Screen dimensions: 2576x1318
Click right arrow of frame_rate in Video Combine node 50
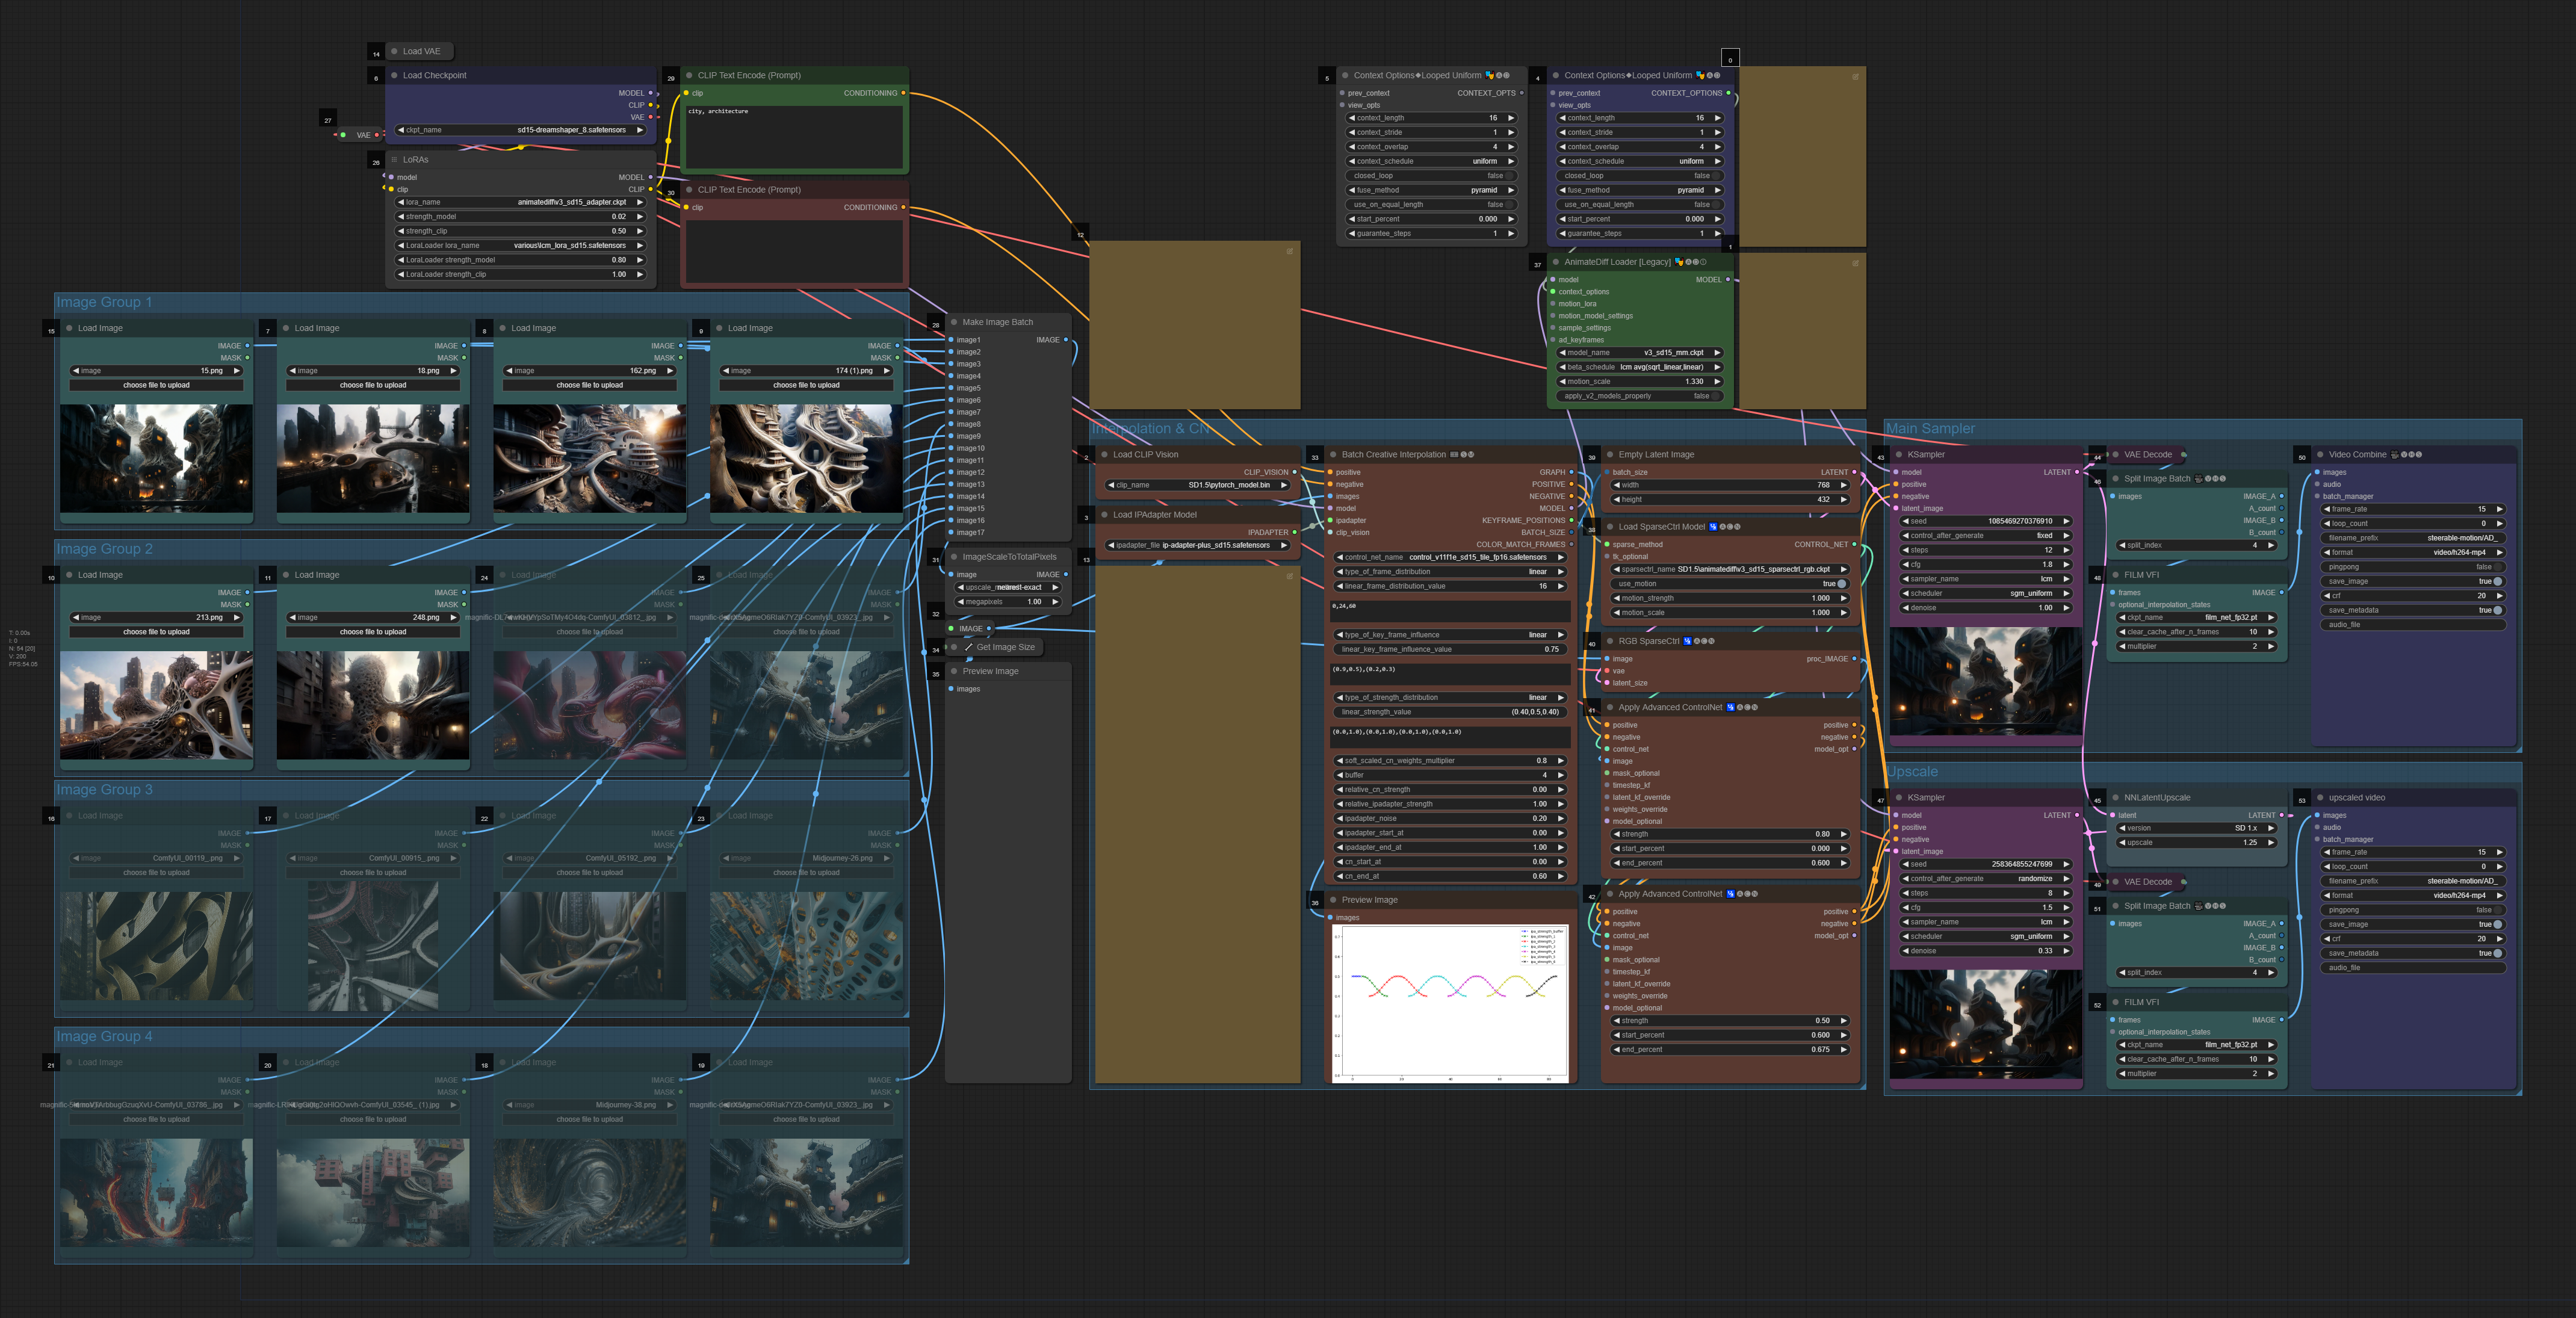tap(2499, 509)
